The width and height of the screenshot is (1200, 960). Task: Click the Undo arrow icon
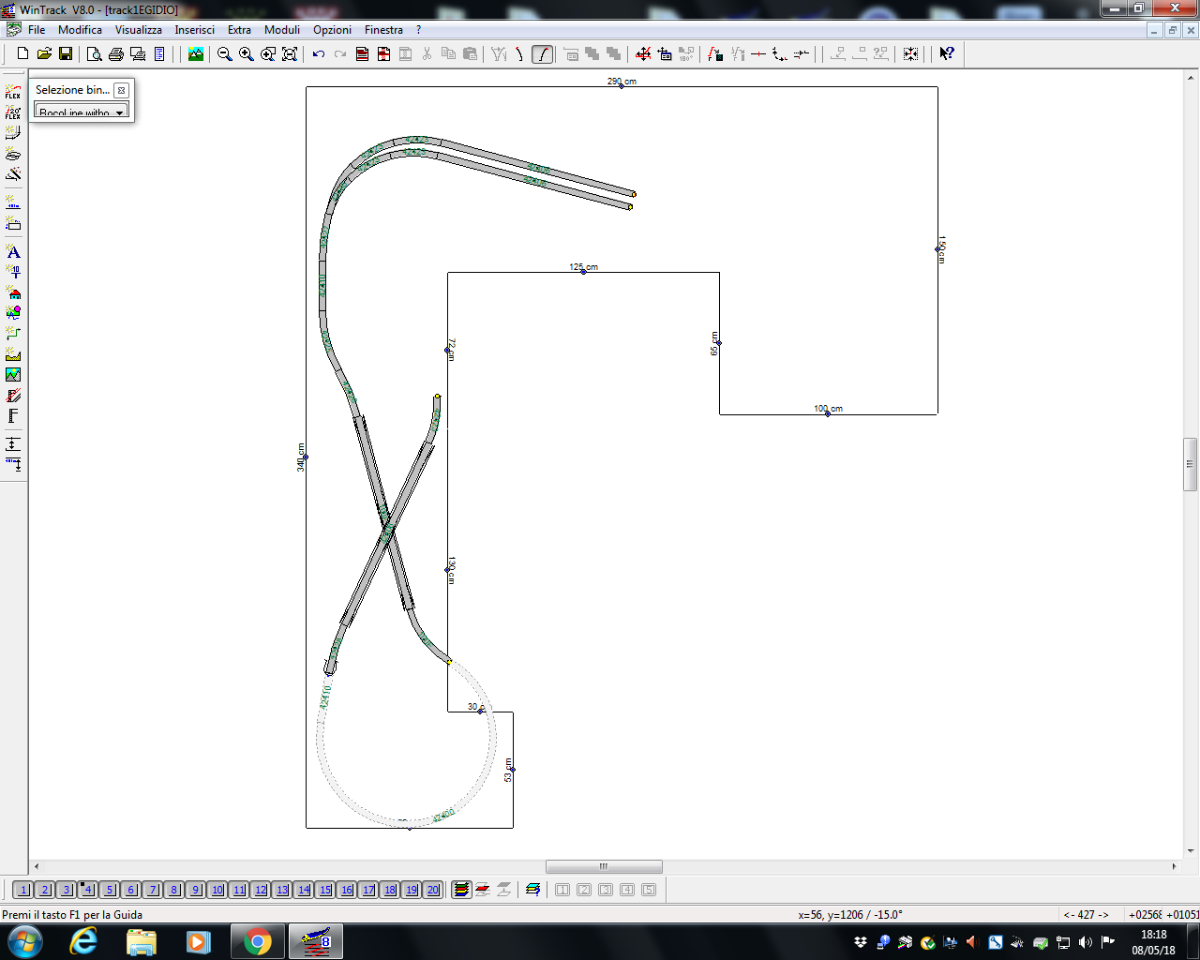(318, 54)
